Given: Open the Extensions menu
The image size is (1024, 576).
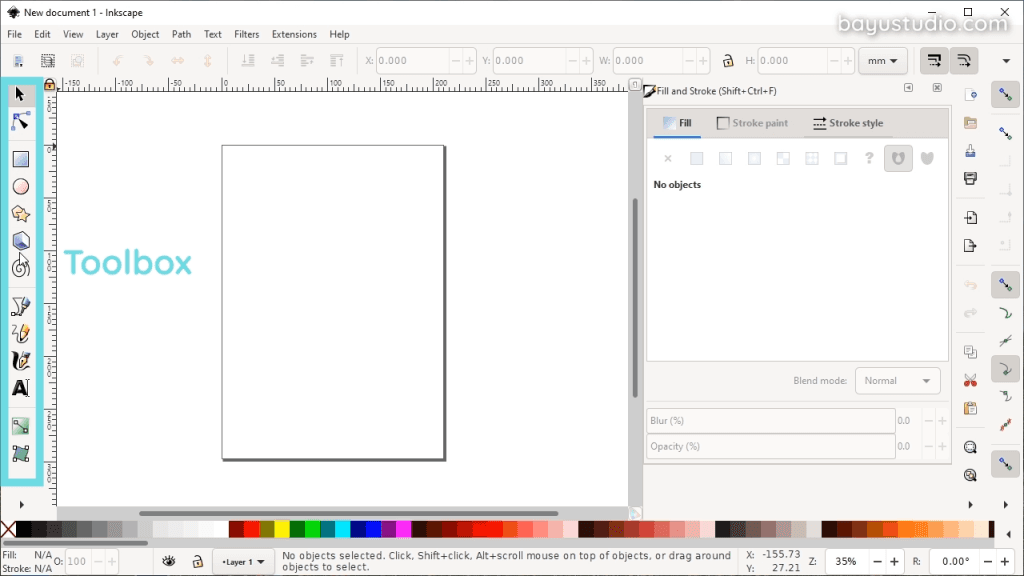Looking at the screenshot, I should coord(294,34).
